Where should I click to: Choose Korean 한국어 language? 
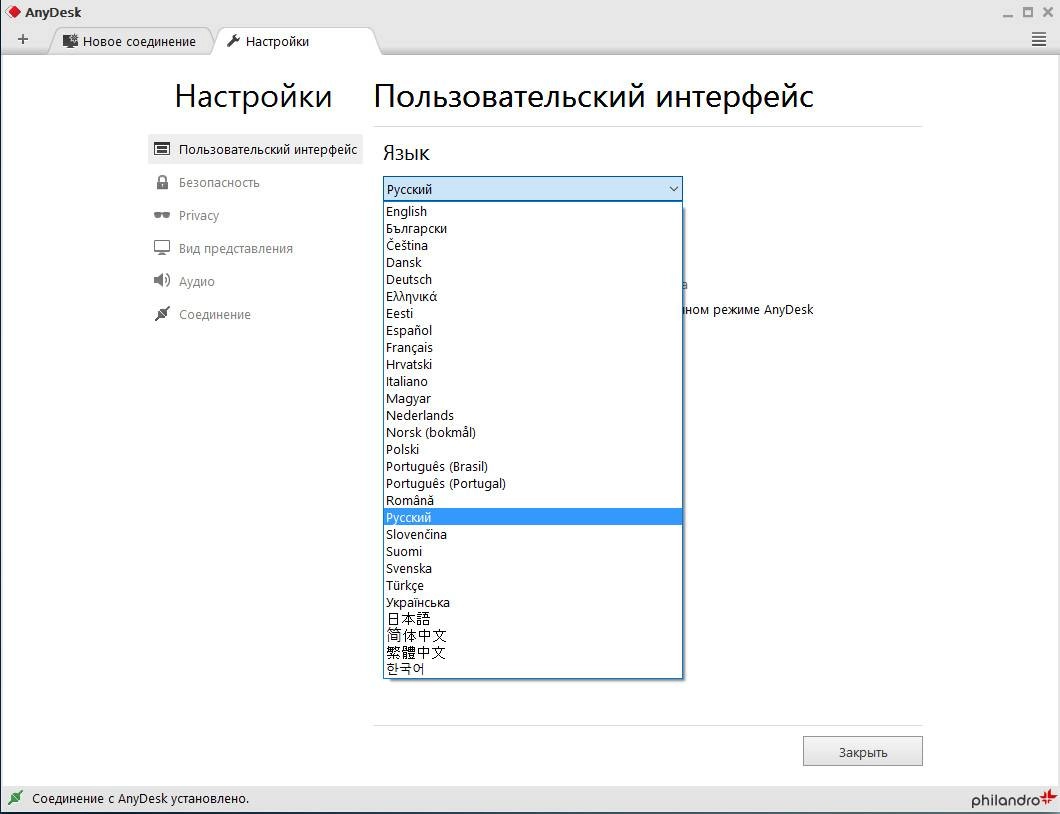point(533,669)
